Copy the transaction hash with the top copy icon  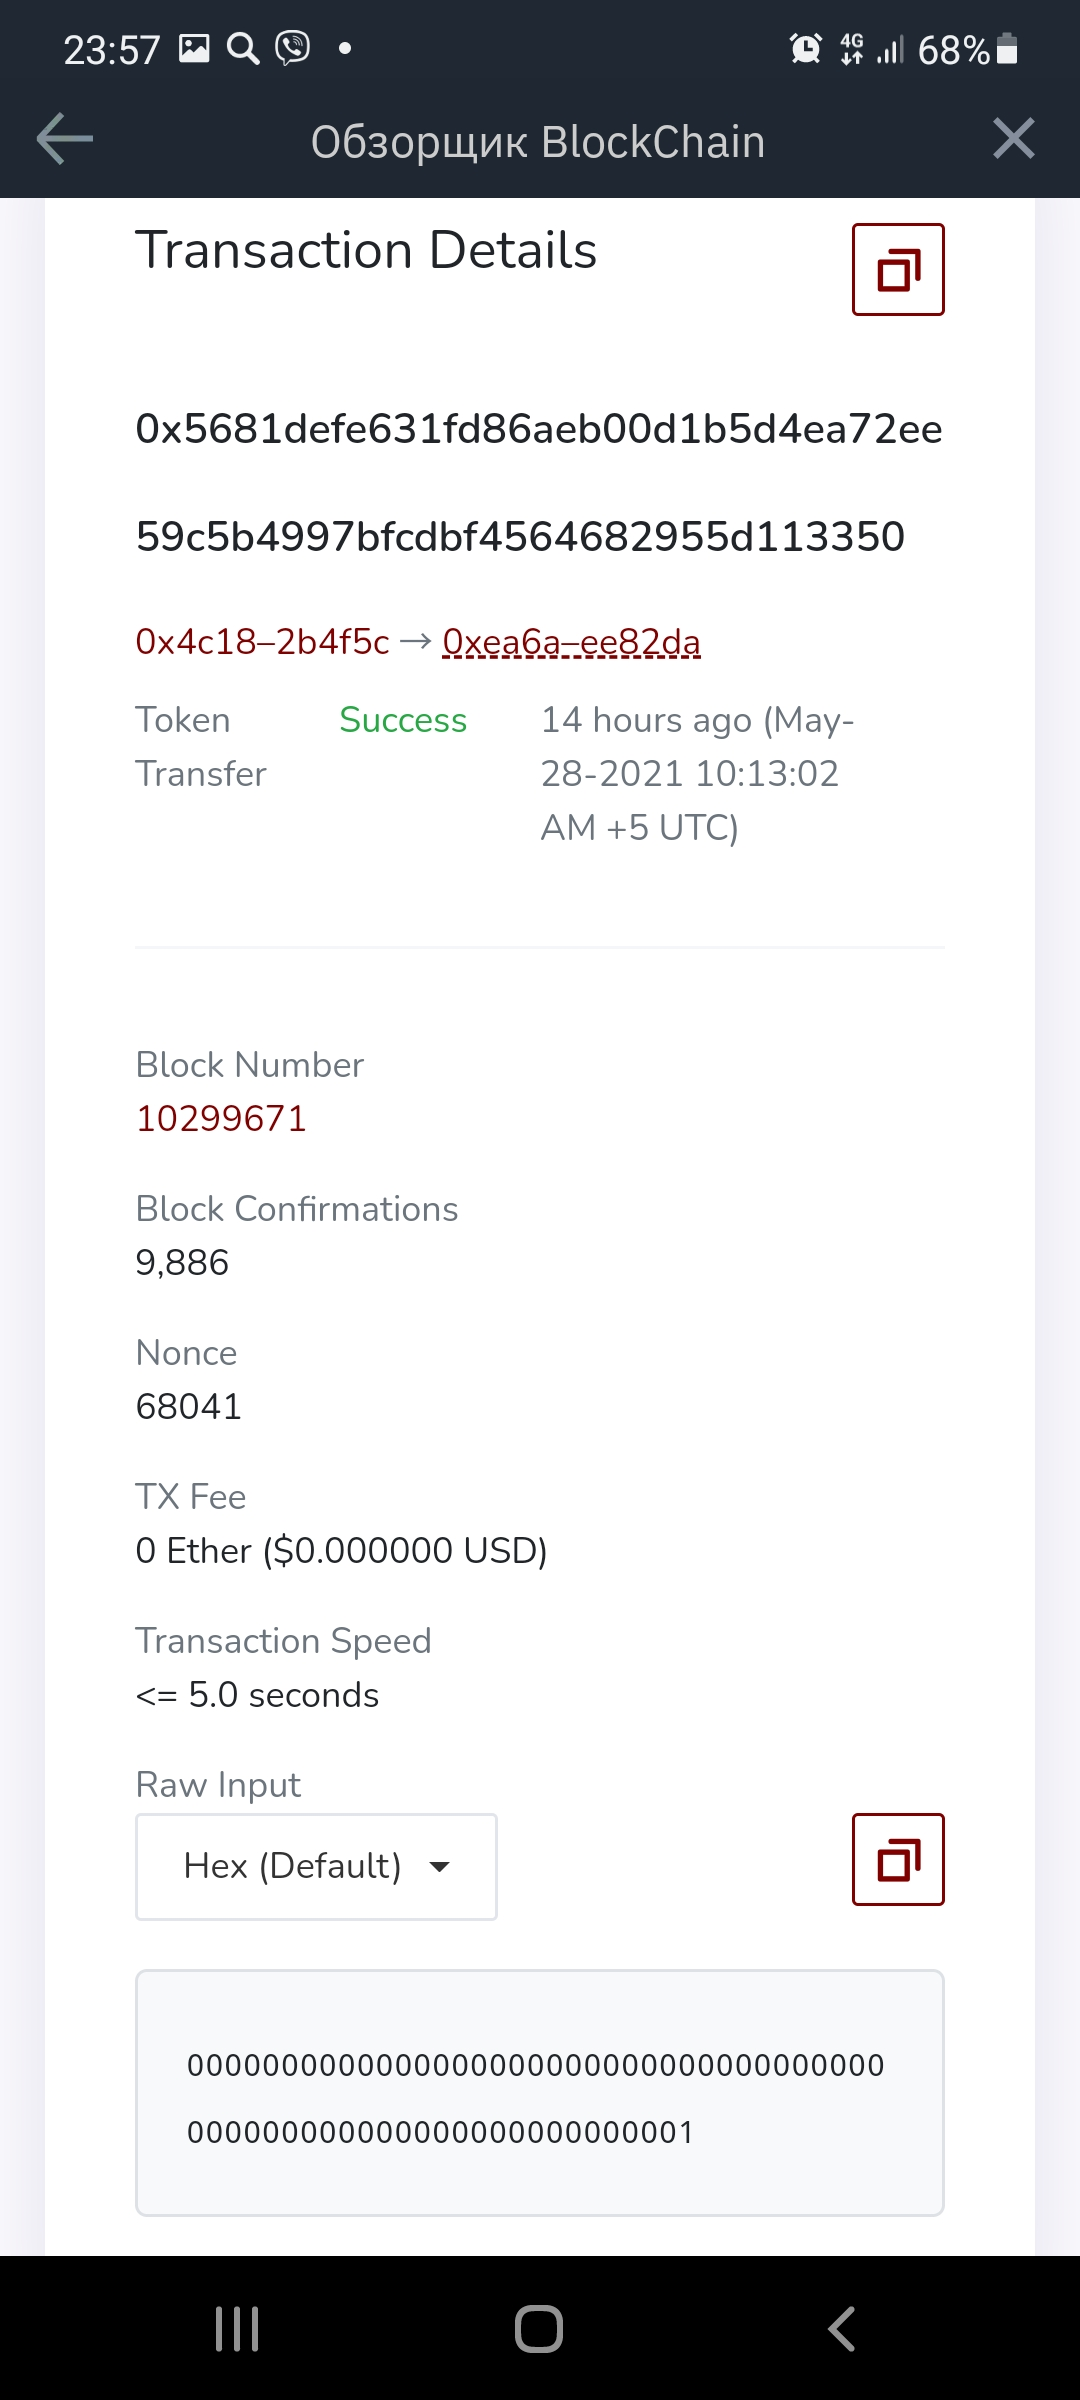click(x=898, y=270)
